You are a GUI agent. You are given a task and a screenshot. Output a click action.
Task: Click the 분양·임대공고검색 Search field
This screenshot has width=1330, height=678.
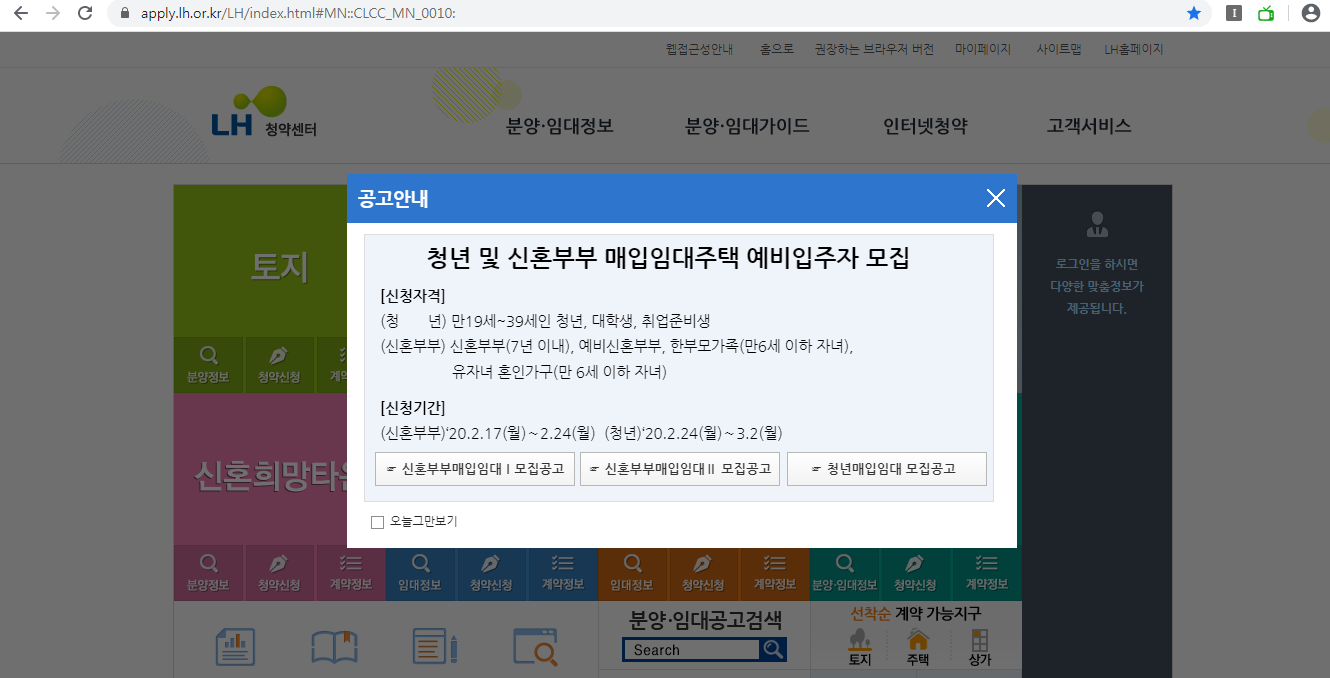click(691, 650)
